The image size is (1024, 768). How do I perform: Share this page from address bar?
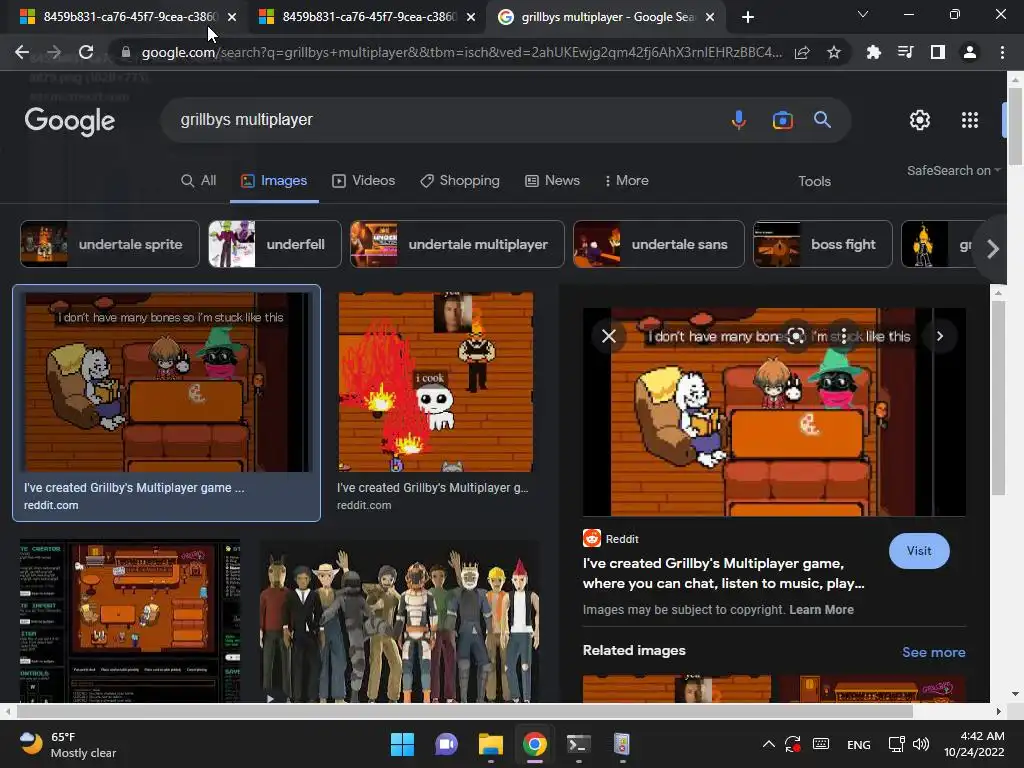click(802, 52)
